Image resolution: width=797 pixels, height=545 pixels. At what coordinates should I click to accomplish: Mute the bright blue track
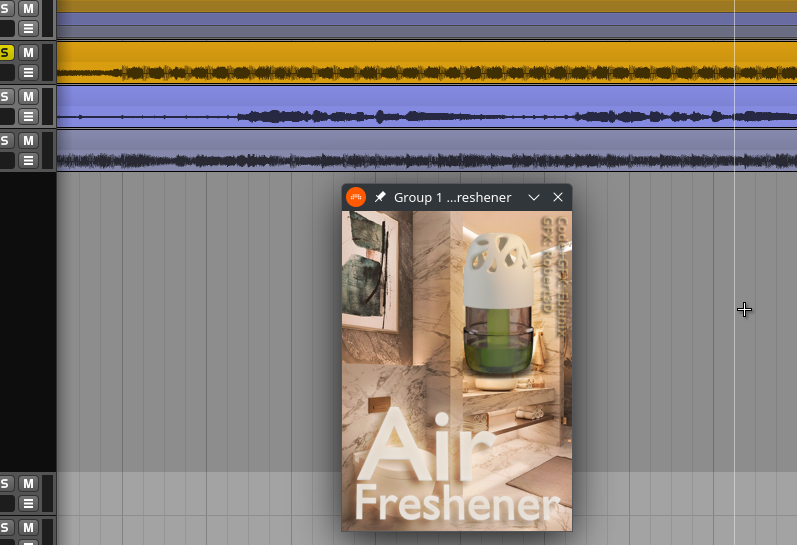click(x=28, y=96)
